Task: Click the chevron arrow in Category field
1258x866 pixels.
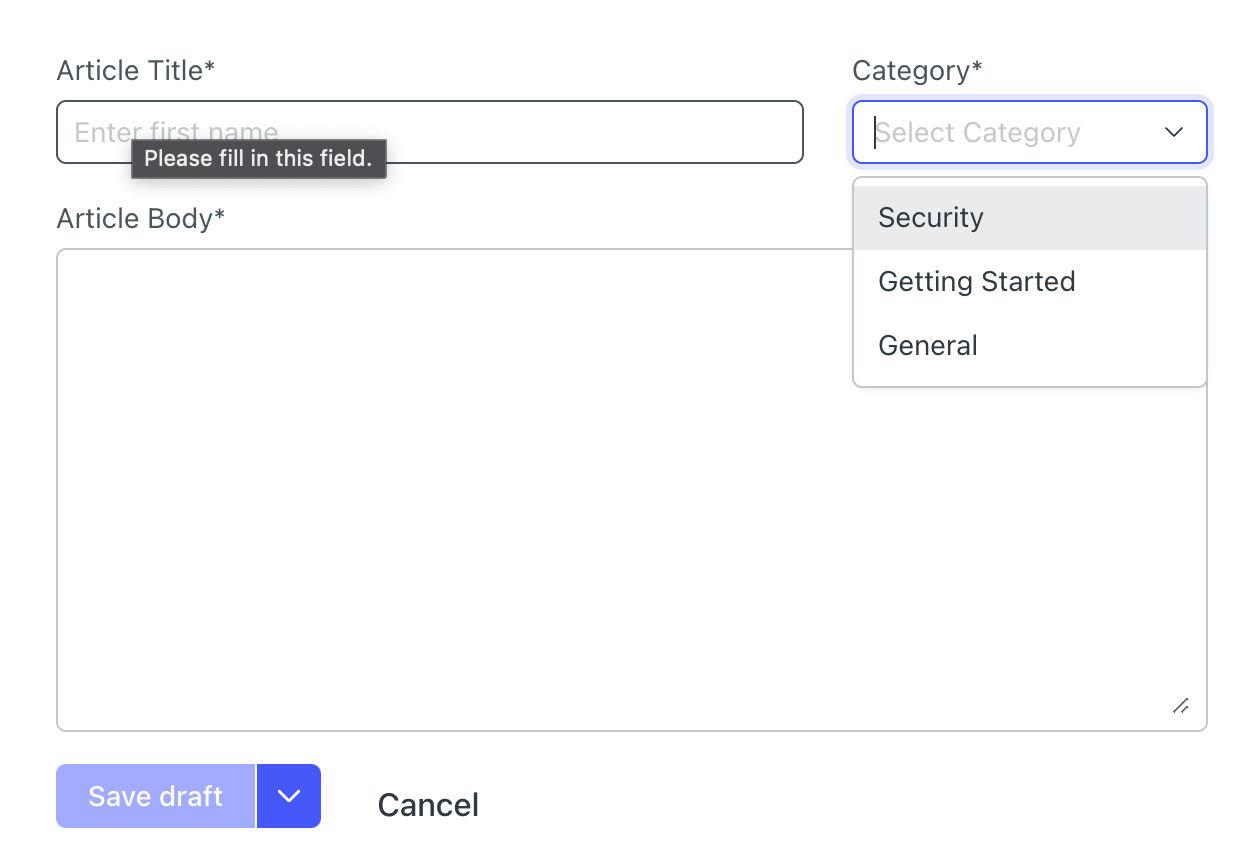Action: (x=1174, y=132)
